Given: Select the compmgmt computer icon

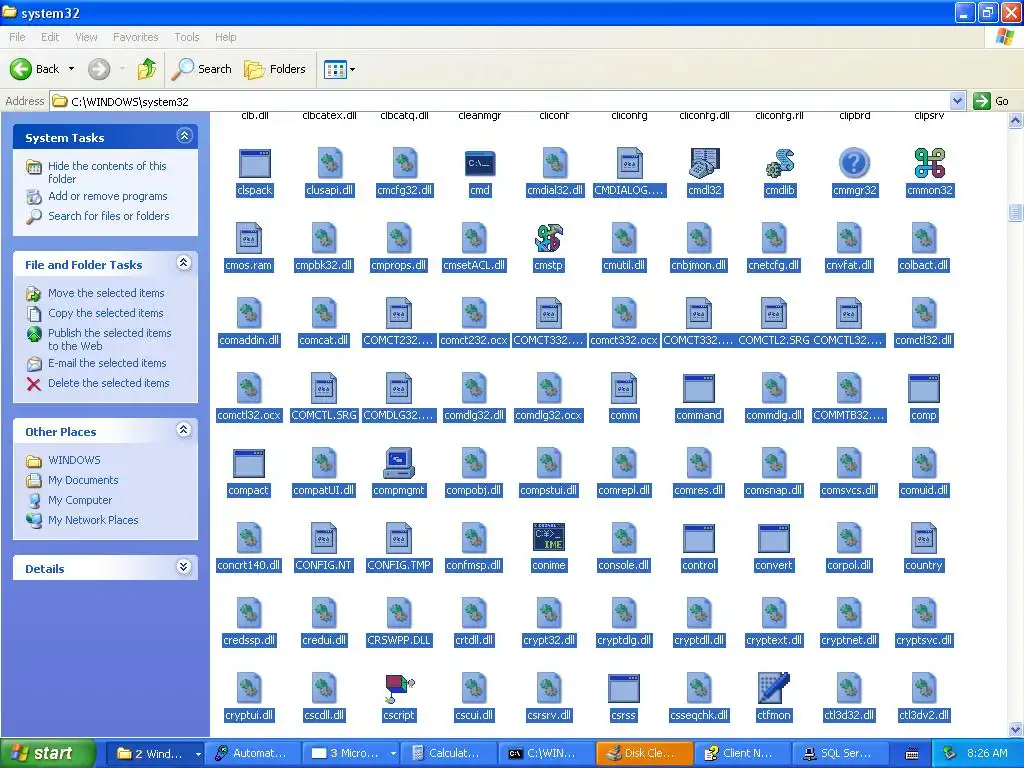Looking at the screenshot, I should [x=398, y=463].
